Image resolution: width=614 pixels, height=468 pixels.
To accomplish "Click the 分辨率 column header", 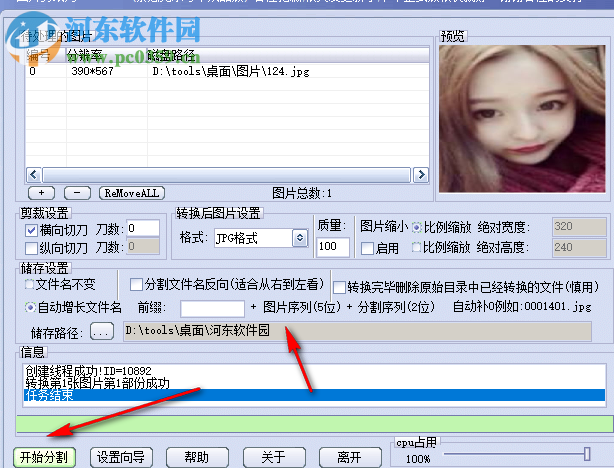I will [x=106, y=55].
